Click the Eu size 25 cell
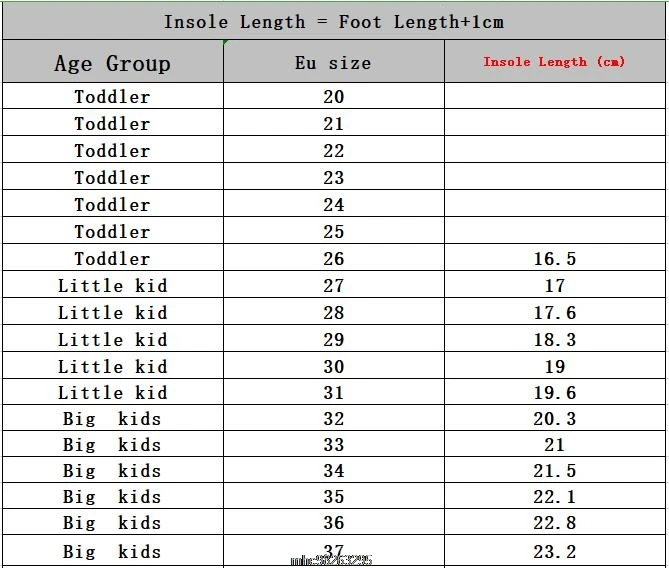This screenshot has height=568, width=669. point(333,232)
